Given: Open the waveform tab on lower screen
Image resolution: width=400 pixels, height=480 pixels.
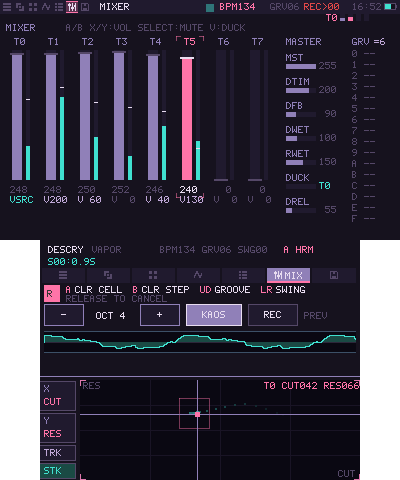Looking at the screenshot, I should tap(198, 275).
